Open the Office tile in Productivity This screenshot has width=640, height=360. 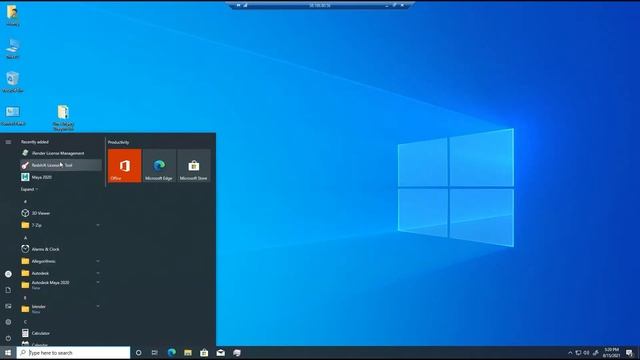click(x=125, y=166)
